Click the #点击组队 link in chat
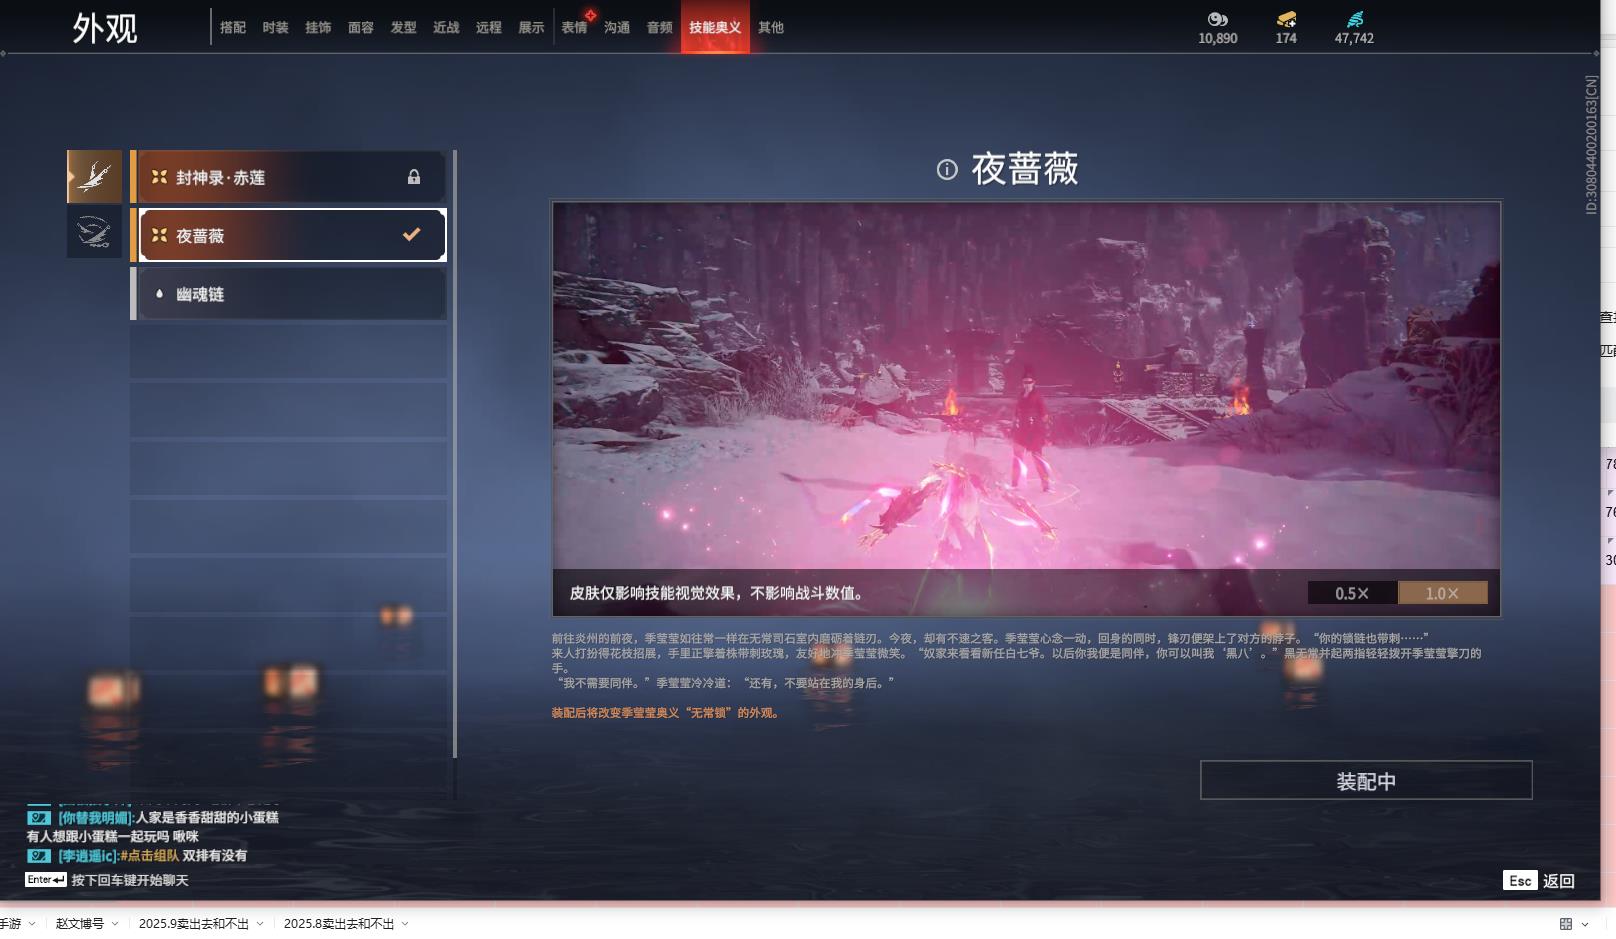1616x939 pixels. click(150, 856)
